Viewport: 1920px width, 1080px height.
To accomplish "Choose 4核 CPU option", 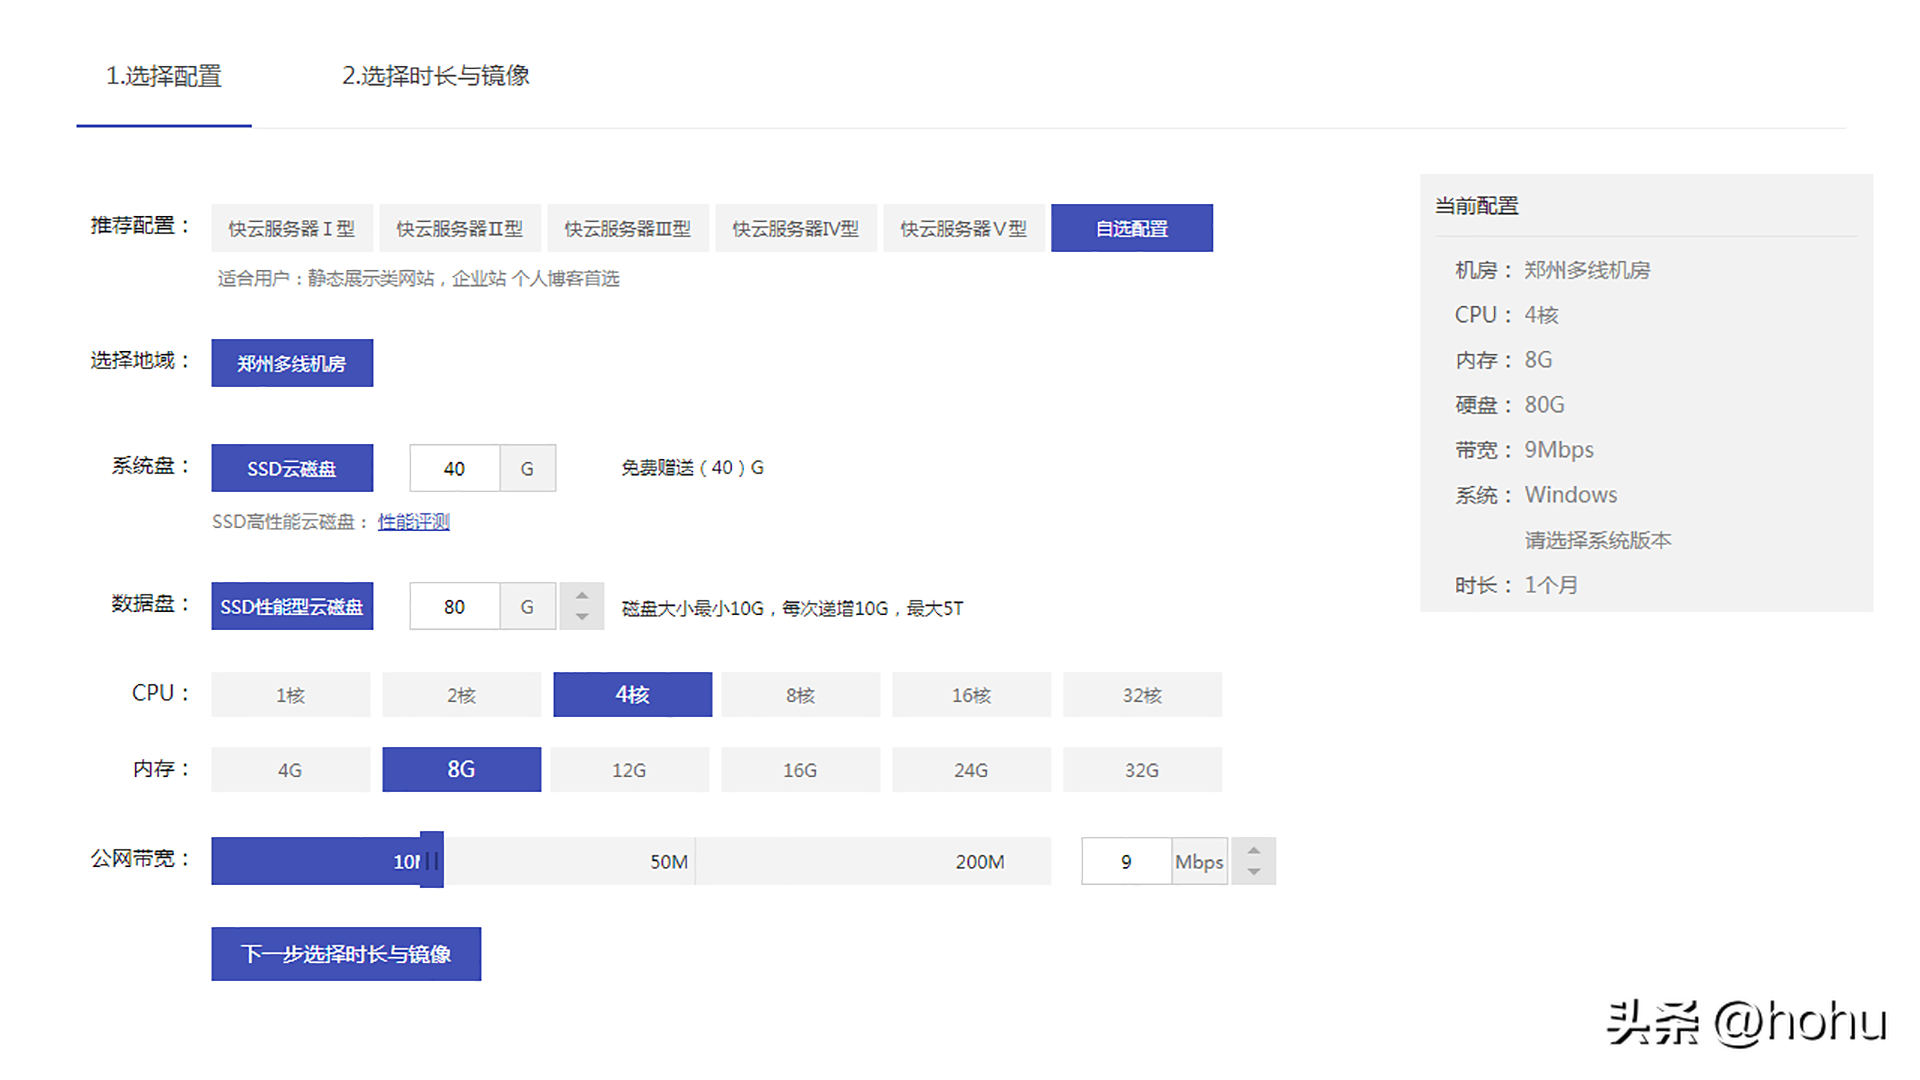I will coord(633,695).
